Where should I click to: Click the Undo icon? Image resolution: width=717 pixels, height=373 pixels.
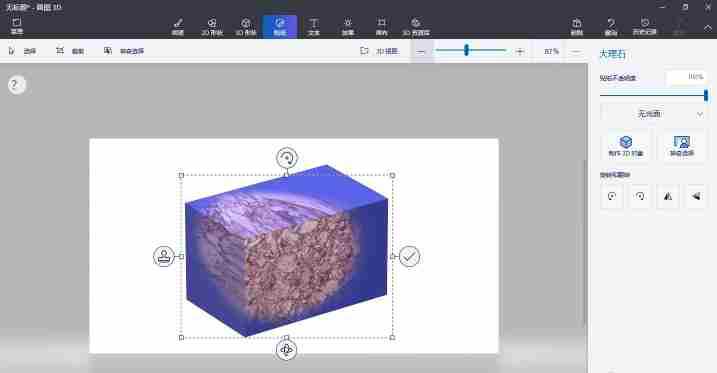click(x=611, y=27)
